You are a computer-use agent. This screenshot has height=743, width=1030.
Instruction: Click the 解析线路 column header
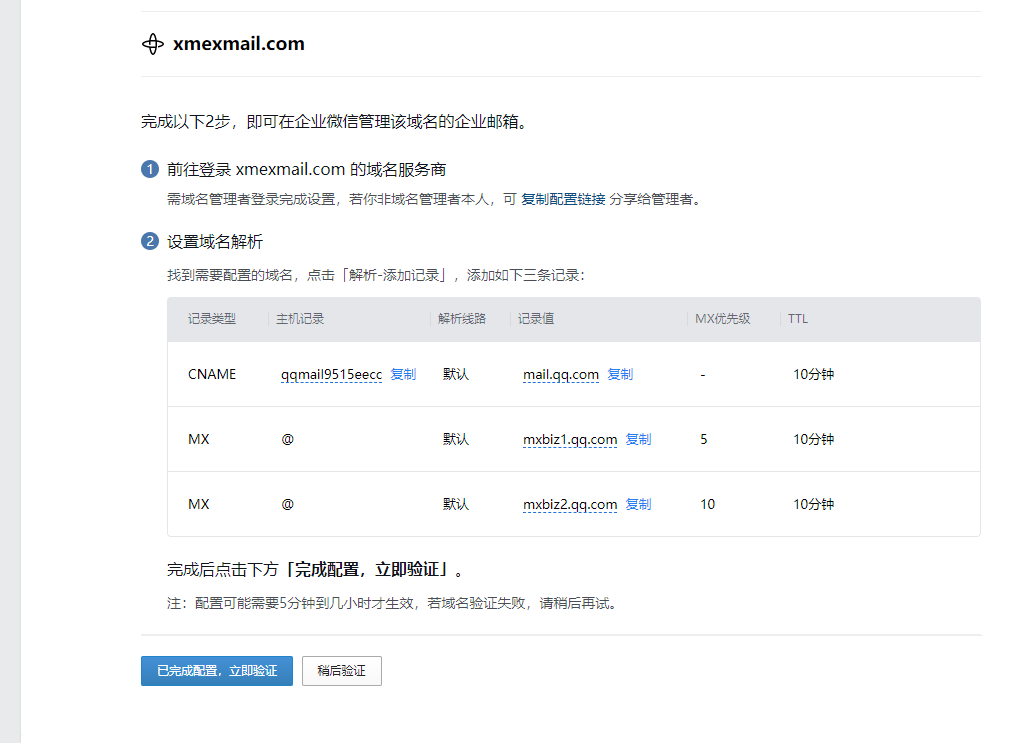click(x=462, y=319)
